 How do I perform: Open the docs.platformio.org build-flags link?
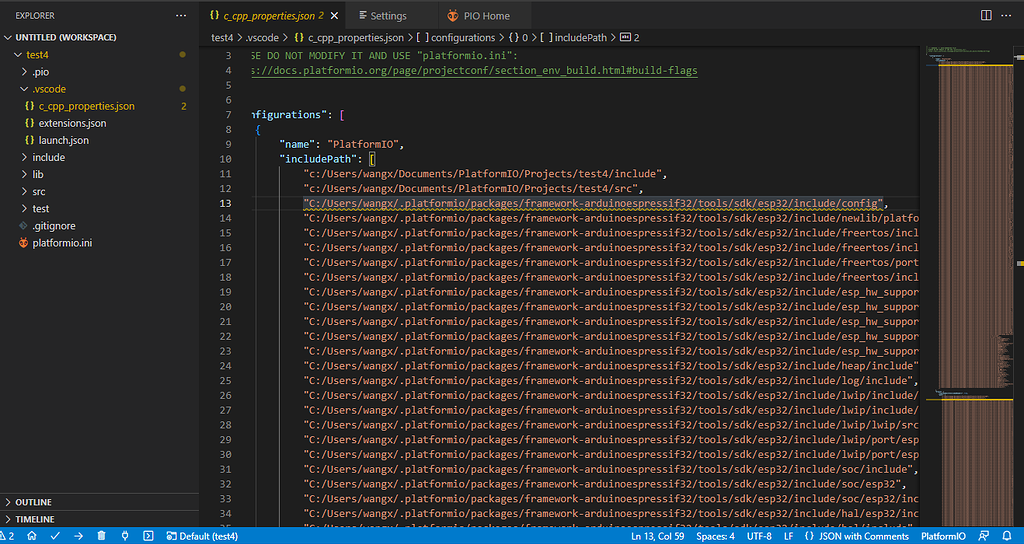(x=475, y=71)
